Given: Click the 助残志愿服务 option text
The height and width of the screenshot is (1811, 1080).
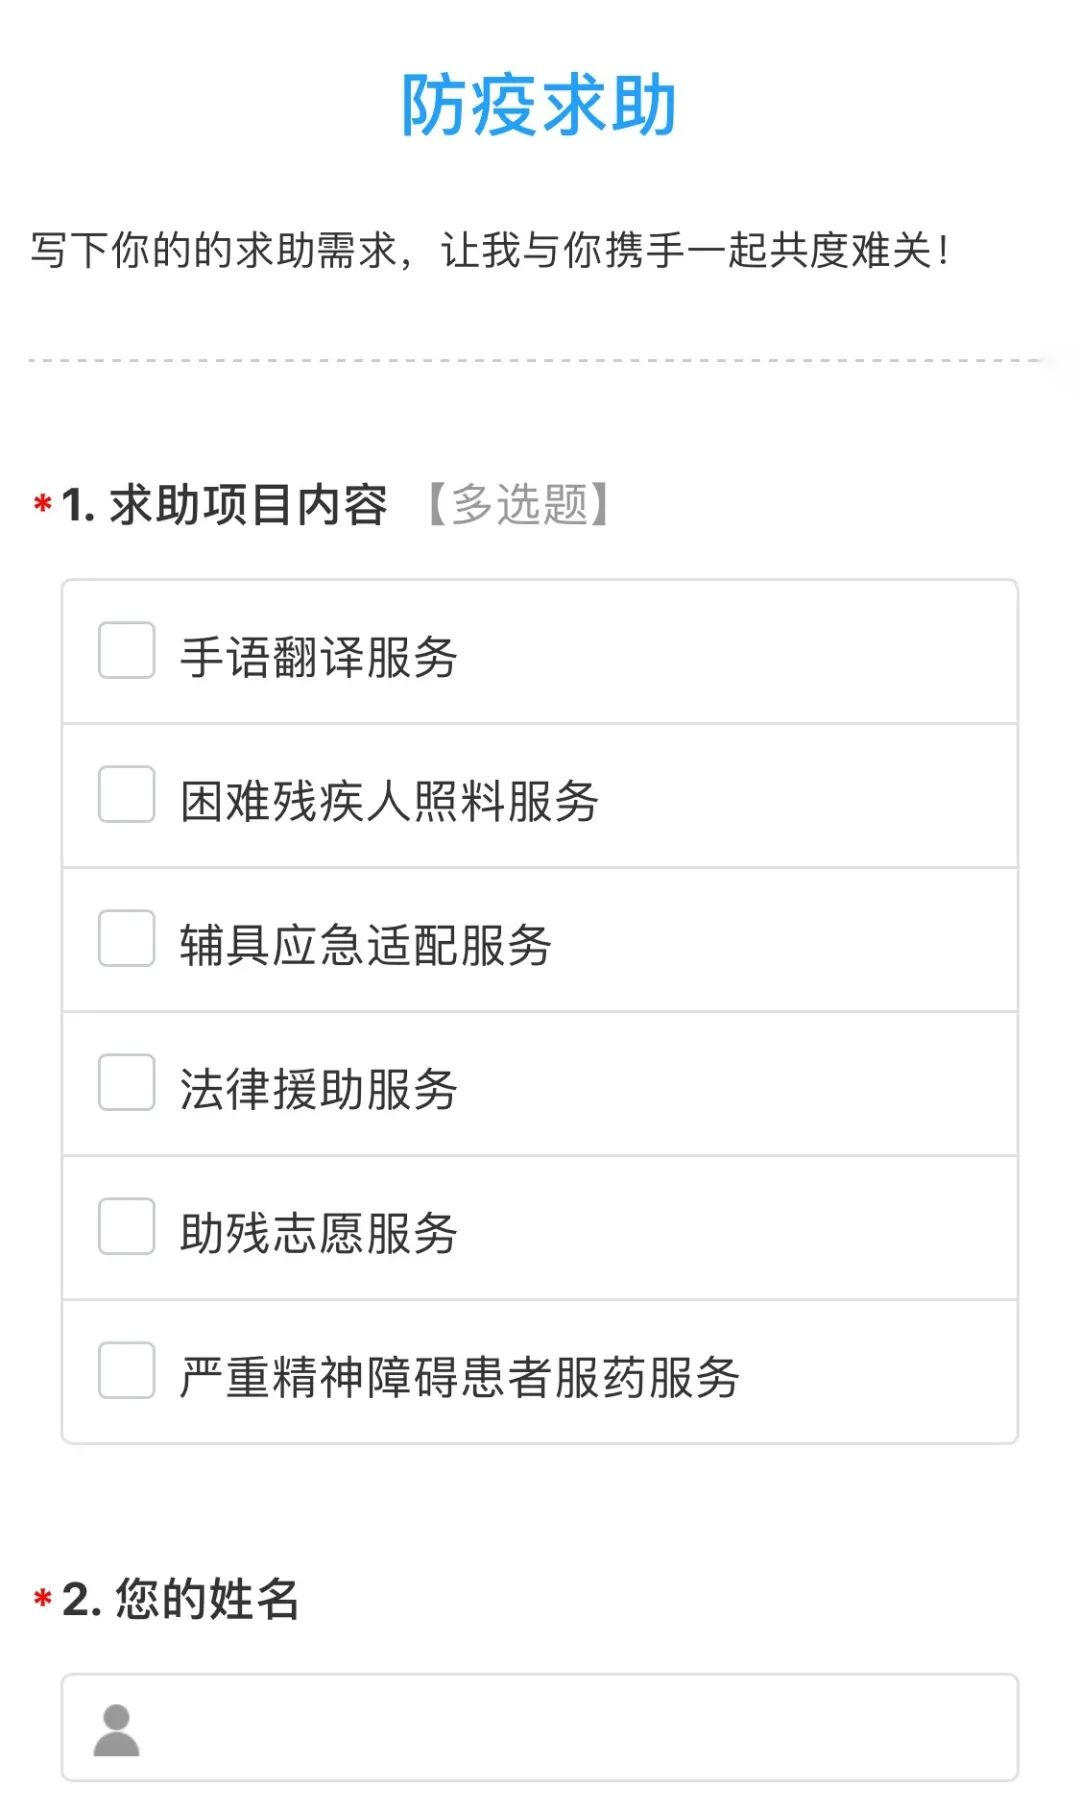Looking at the screenshot, I should [x=318, y=1234].
